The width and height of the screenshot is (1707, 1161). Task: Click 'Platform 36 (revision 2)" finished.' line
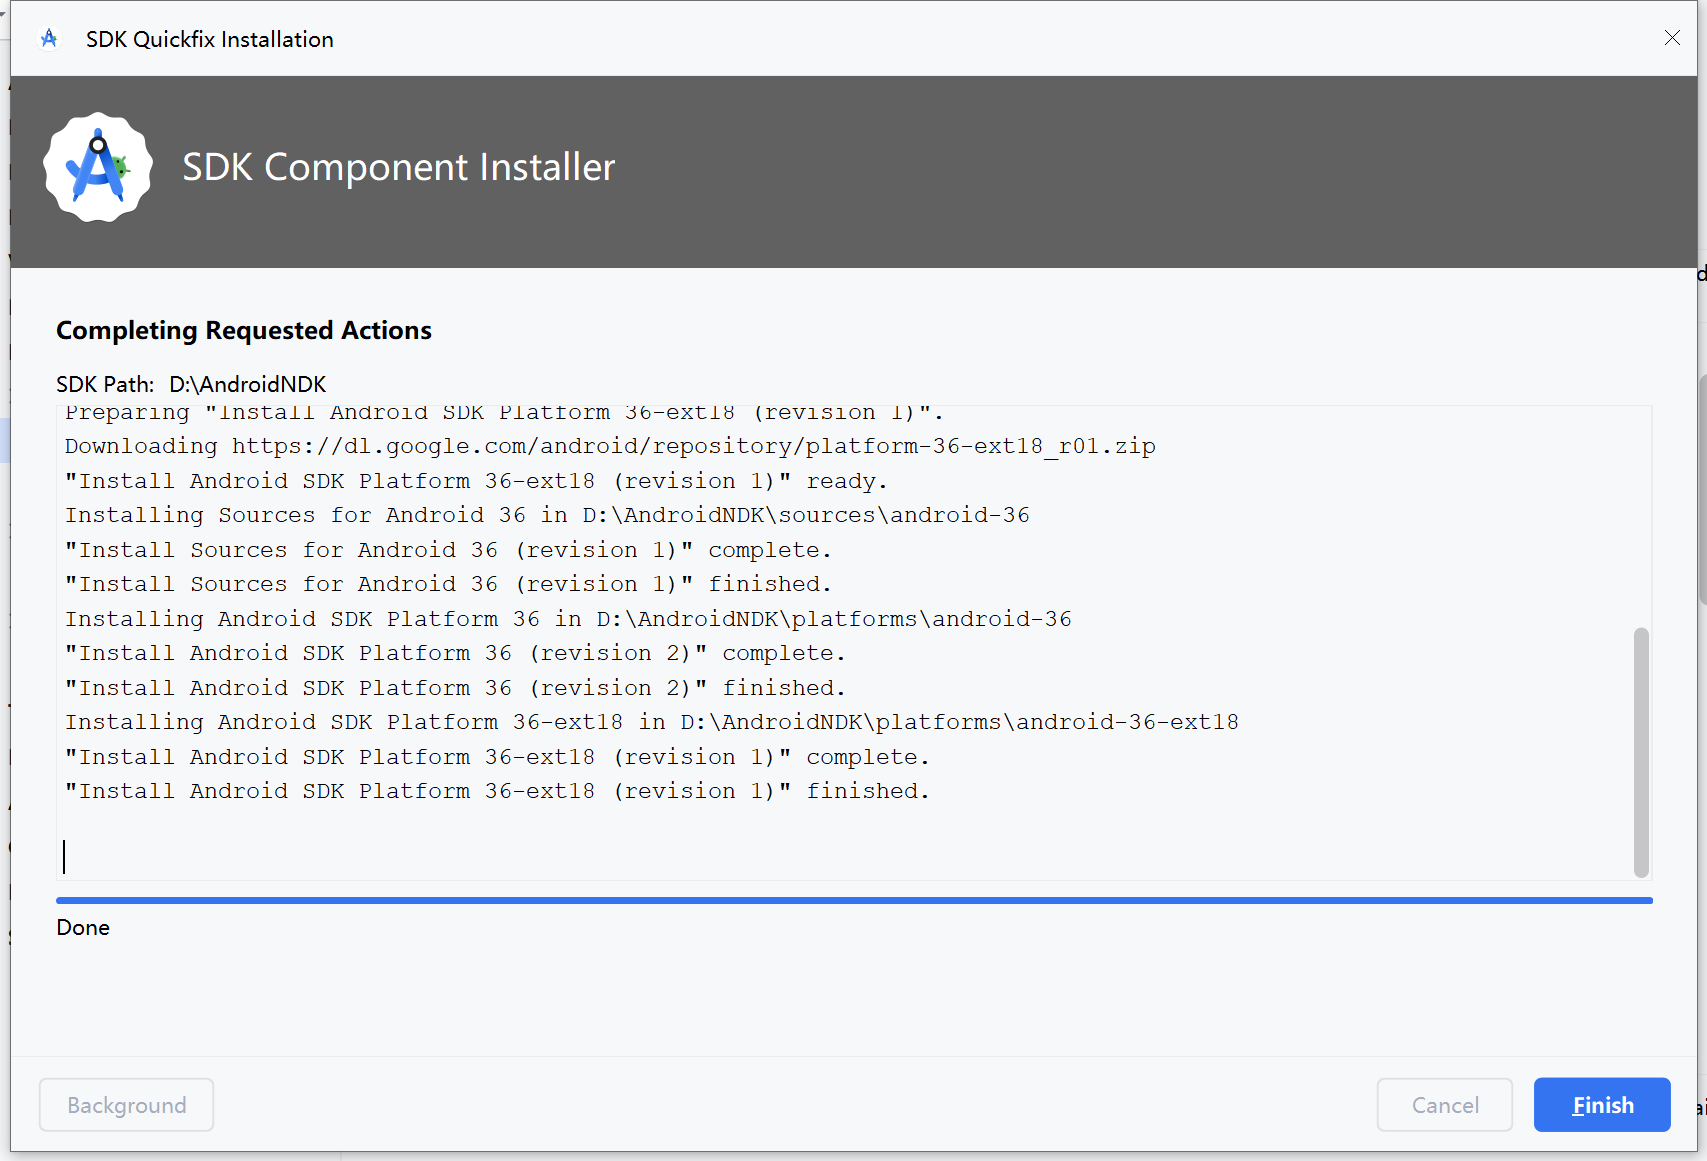coord(455,688)
